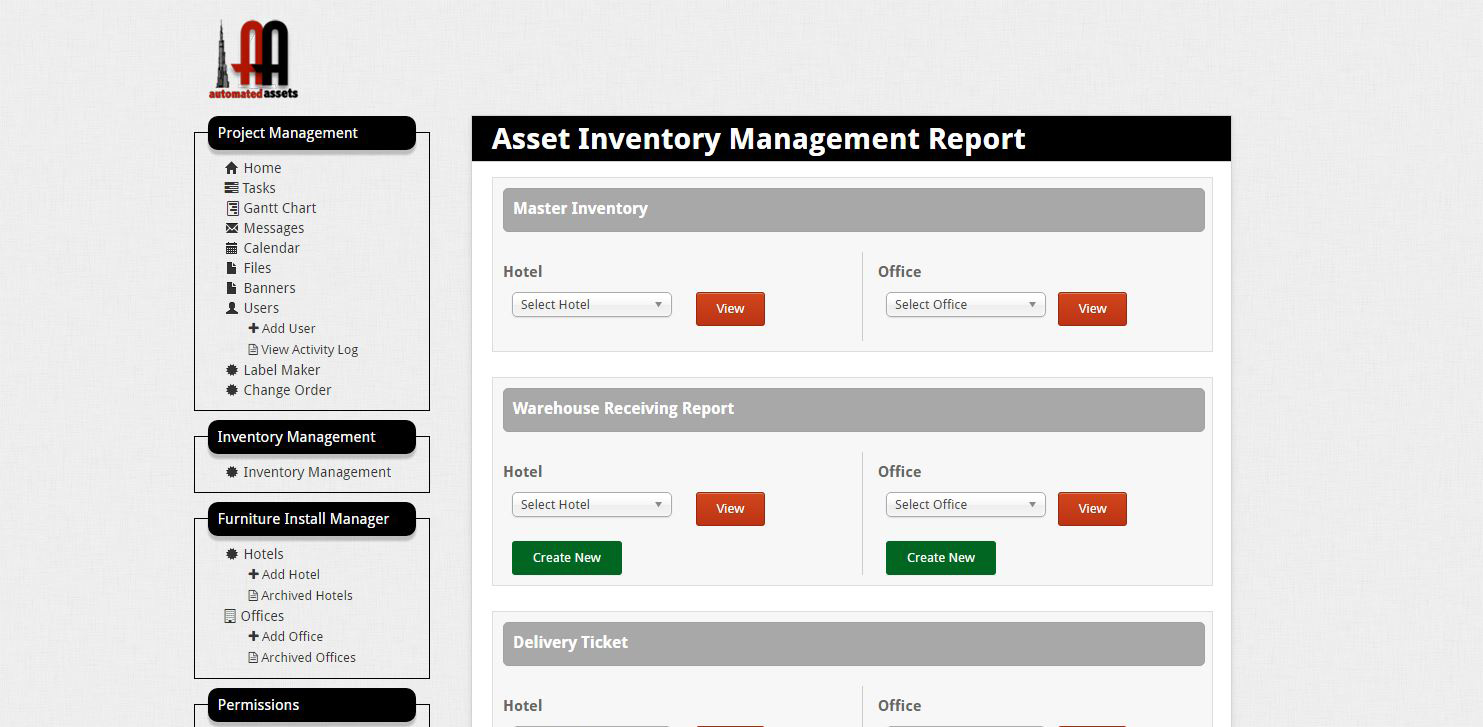Click the Automated Assets logo
Screen dimensions: 1483x727
click(x=253, y=60)
